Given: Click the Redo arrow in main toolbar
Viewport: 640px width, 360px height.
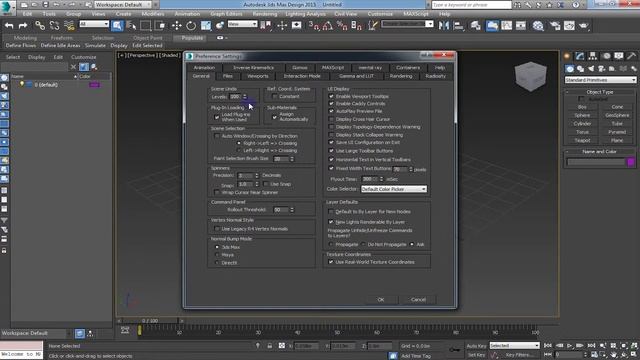Looking at the screenshot, I should click(x=23, y=25).
